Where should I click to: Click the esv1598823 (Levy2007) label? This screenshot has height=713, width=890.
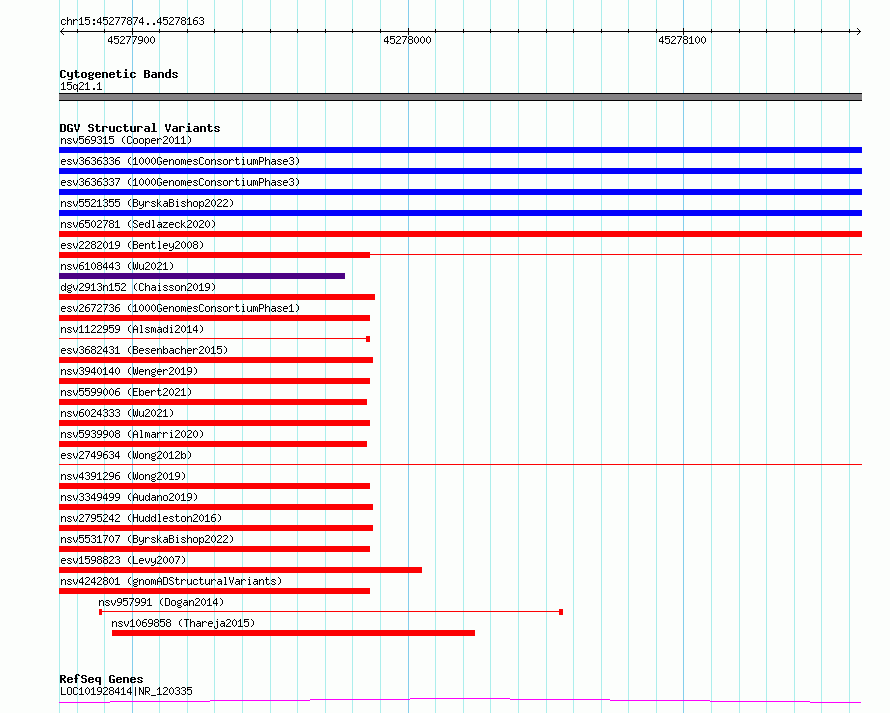(123, 560)
